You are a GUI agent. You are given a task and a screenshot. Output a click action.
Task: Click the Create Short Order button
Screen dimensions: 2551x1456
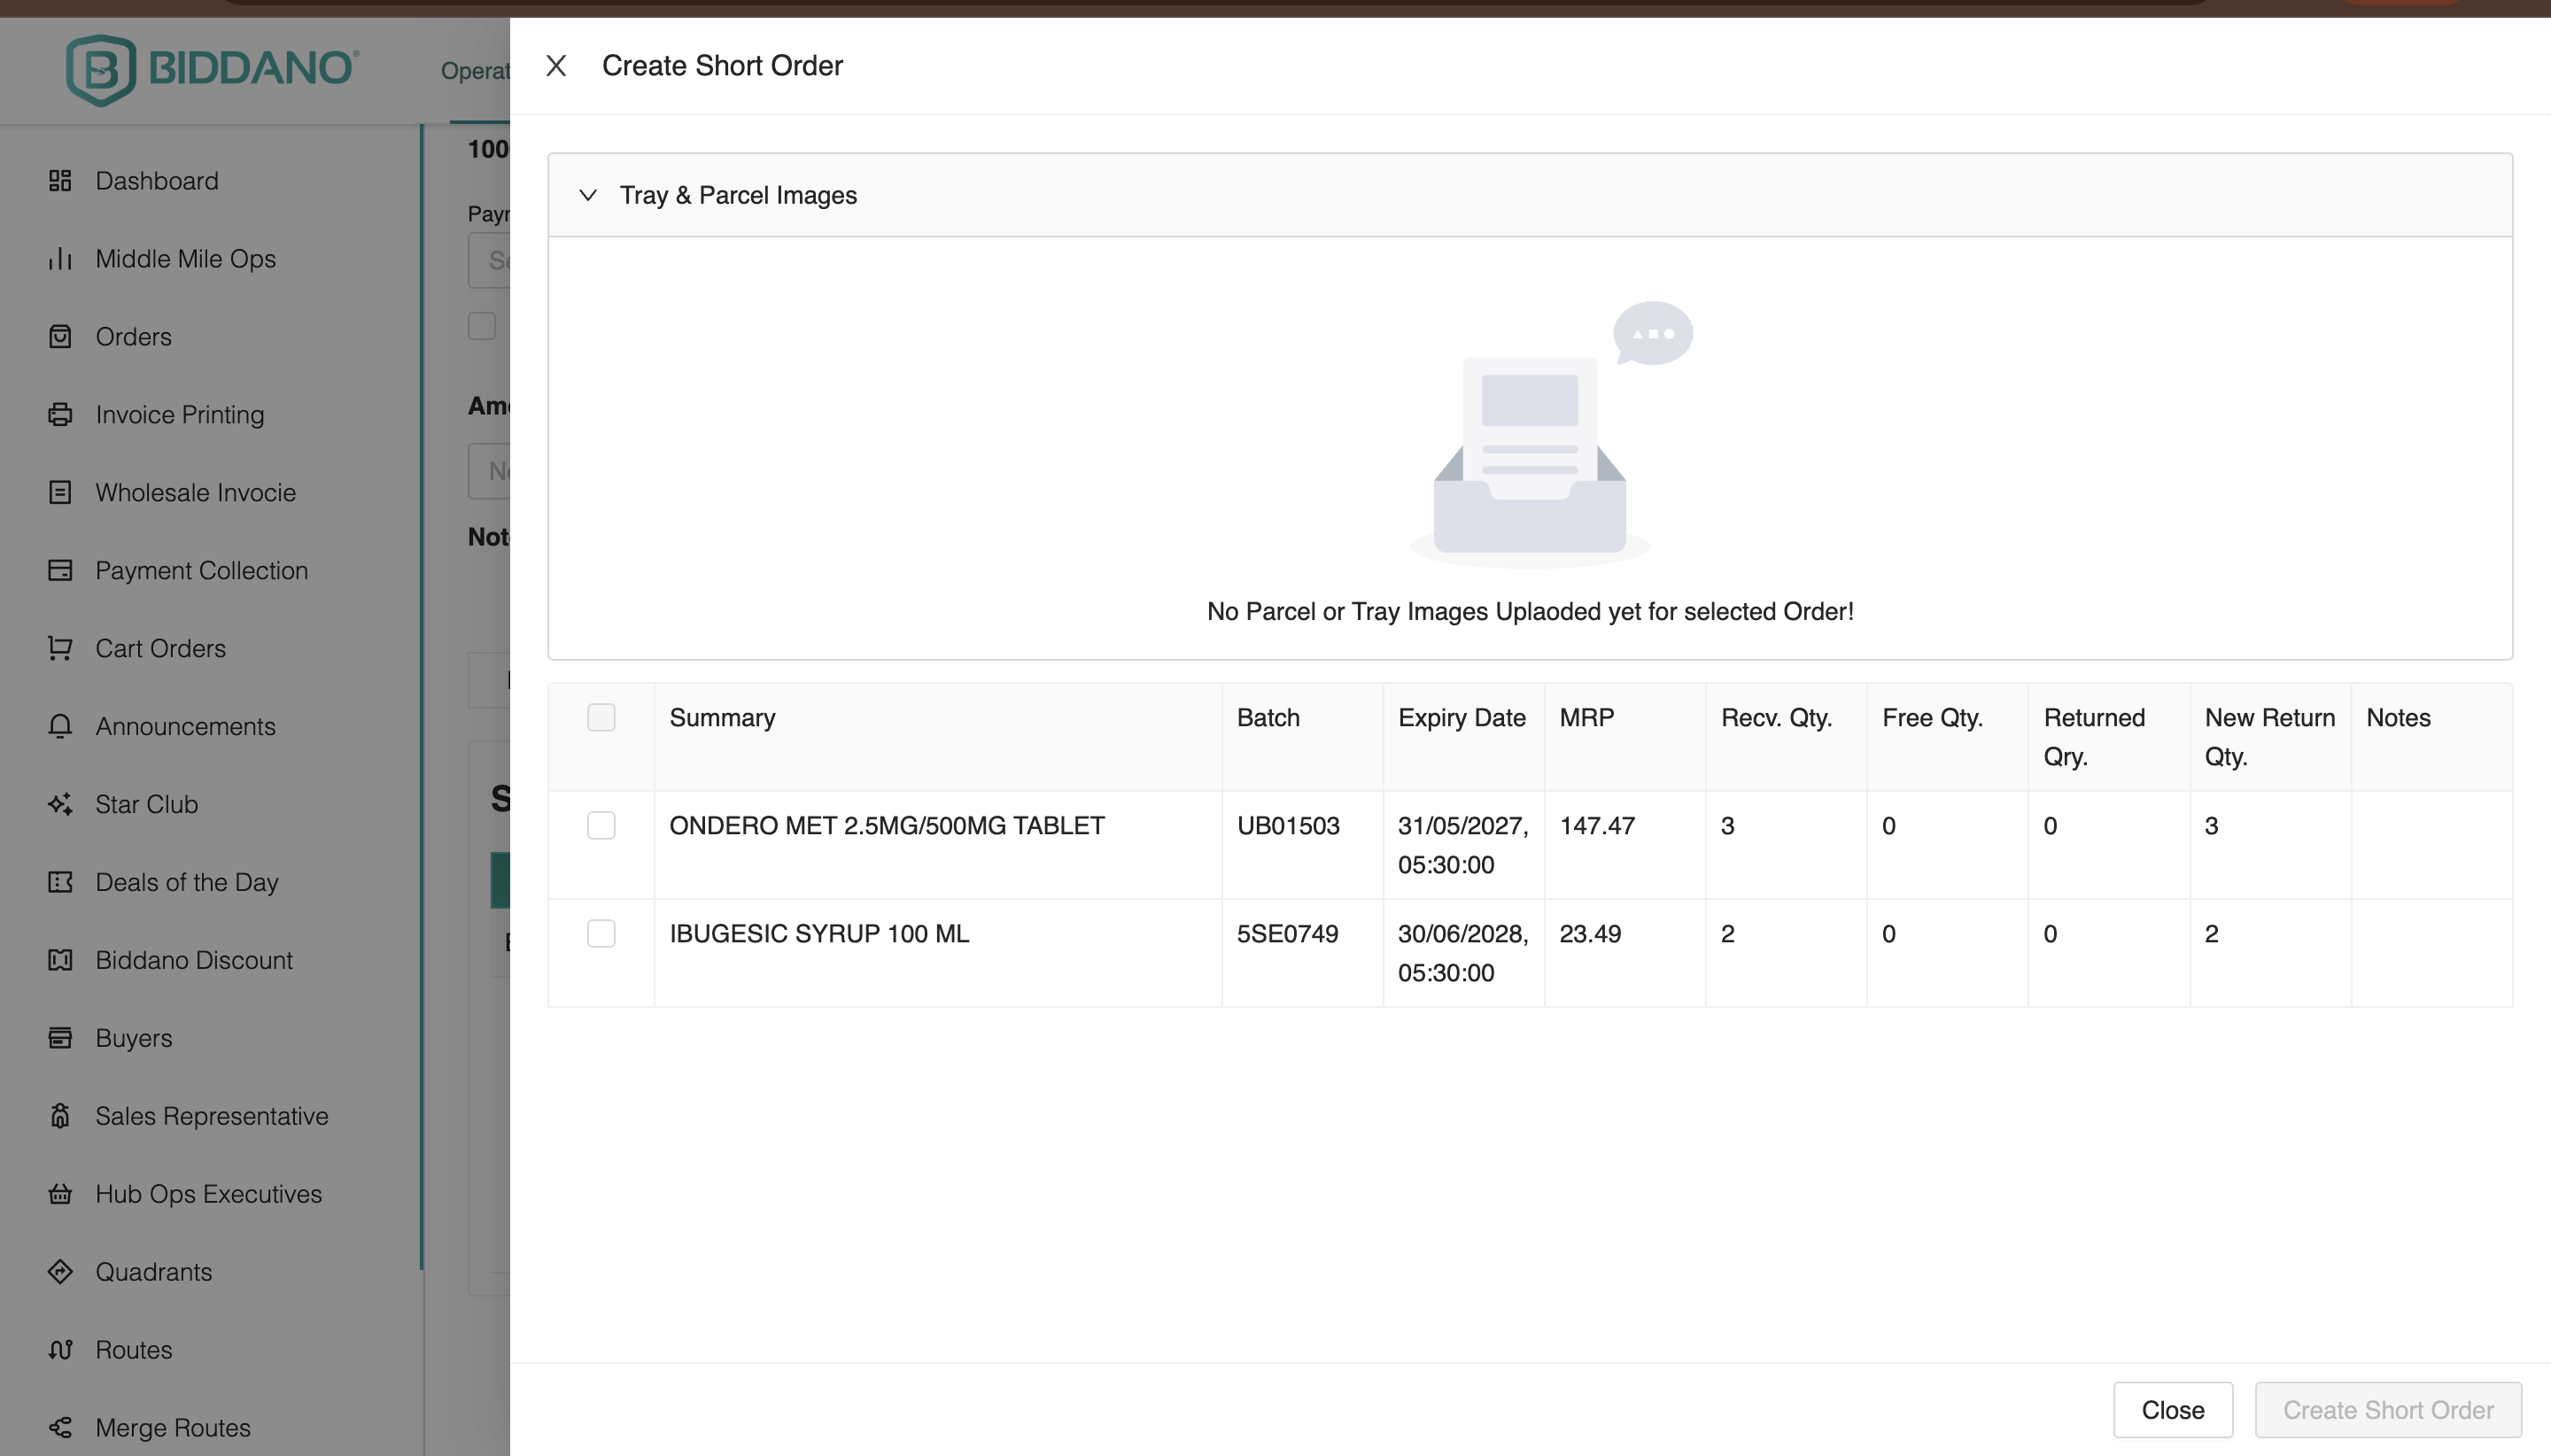click(x=2388, y=1410)
